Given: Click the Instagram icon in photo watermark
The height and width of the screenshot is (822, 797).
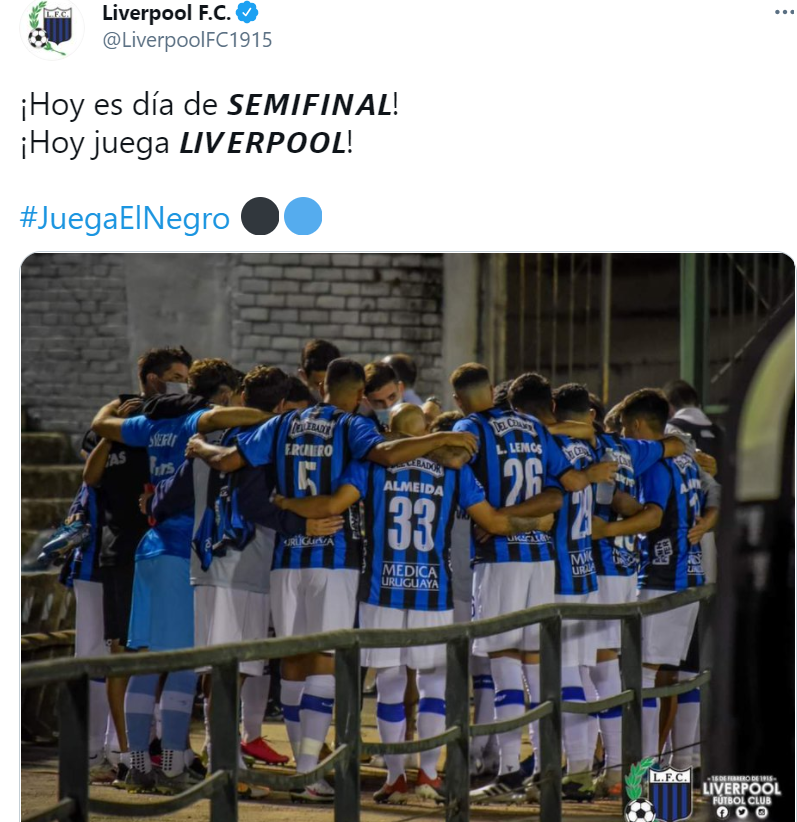Looking at the screenshot, I should (x=761, y=813).
